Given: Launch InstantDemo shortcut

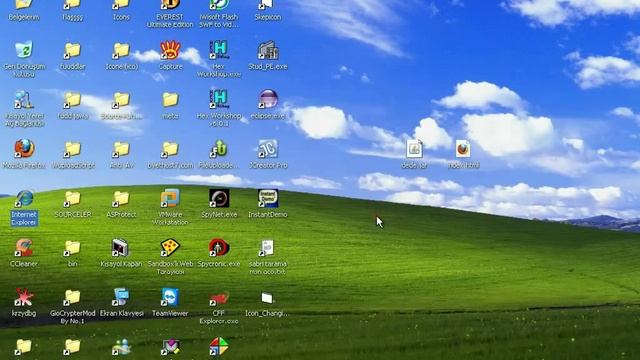Looking at the screenshot, I should pos(268,198).
